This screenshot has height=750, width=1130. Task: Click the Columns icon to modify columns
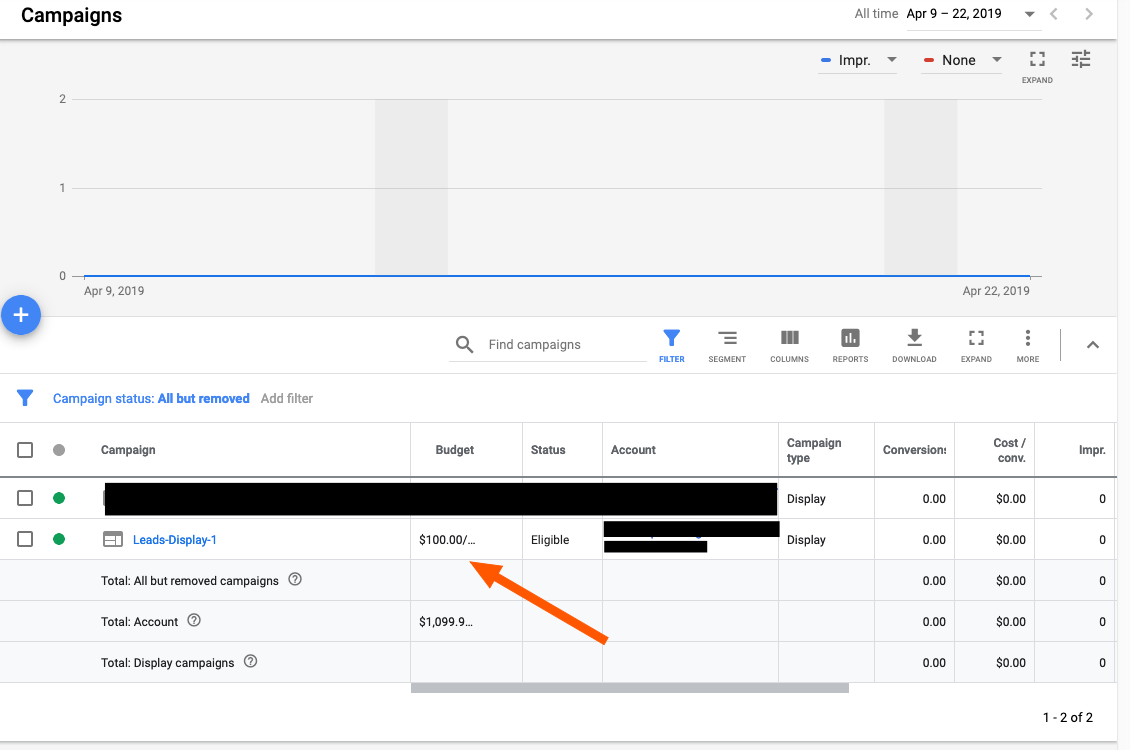(x=789, y=344)
